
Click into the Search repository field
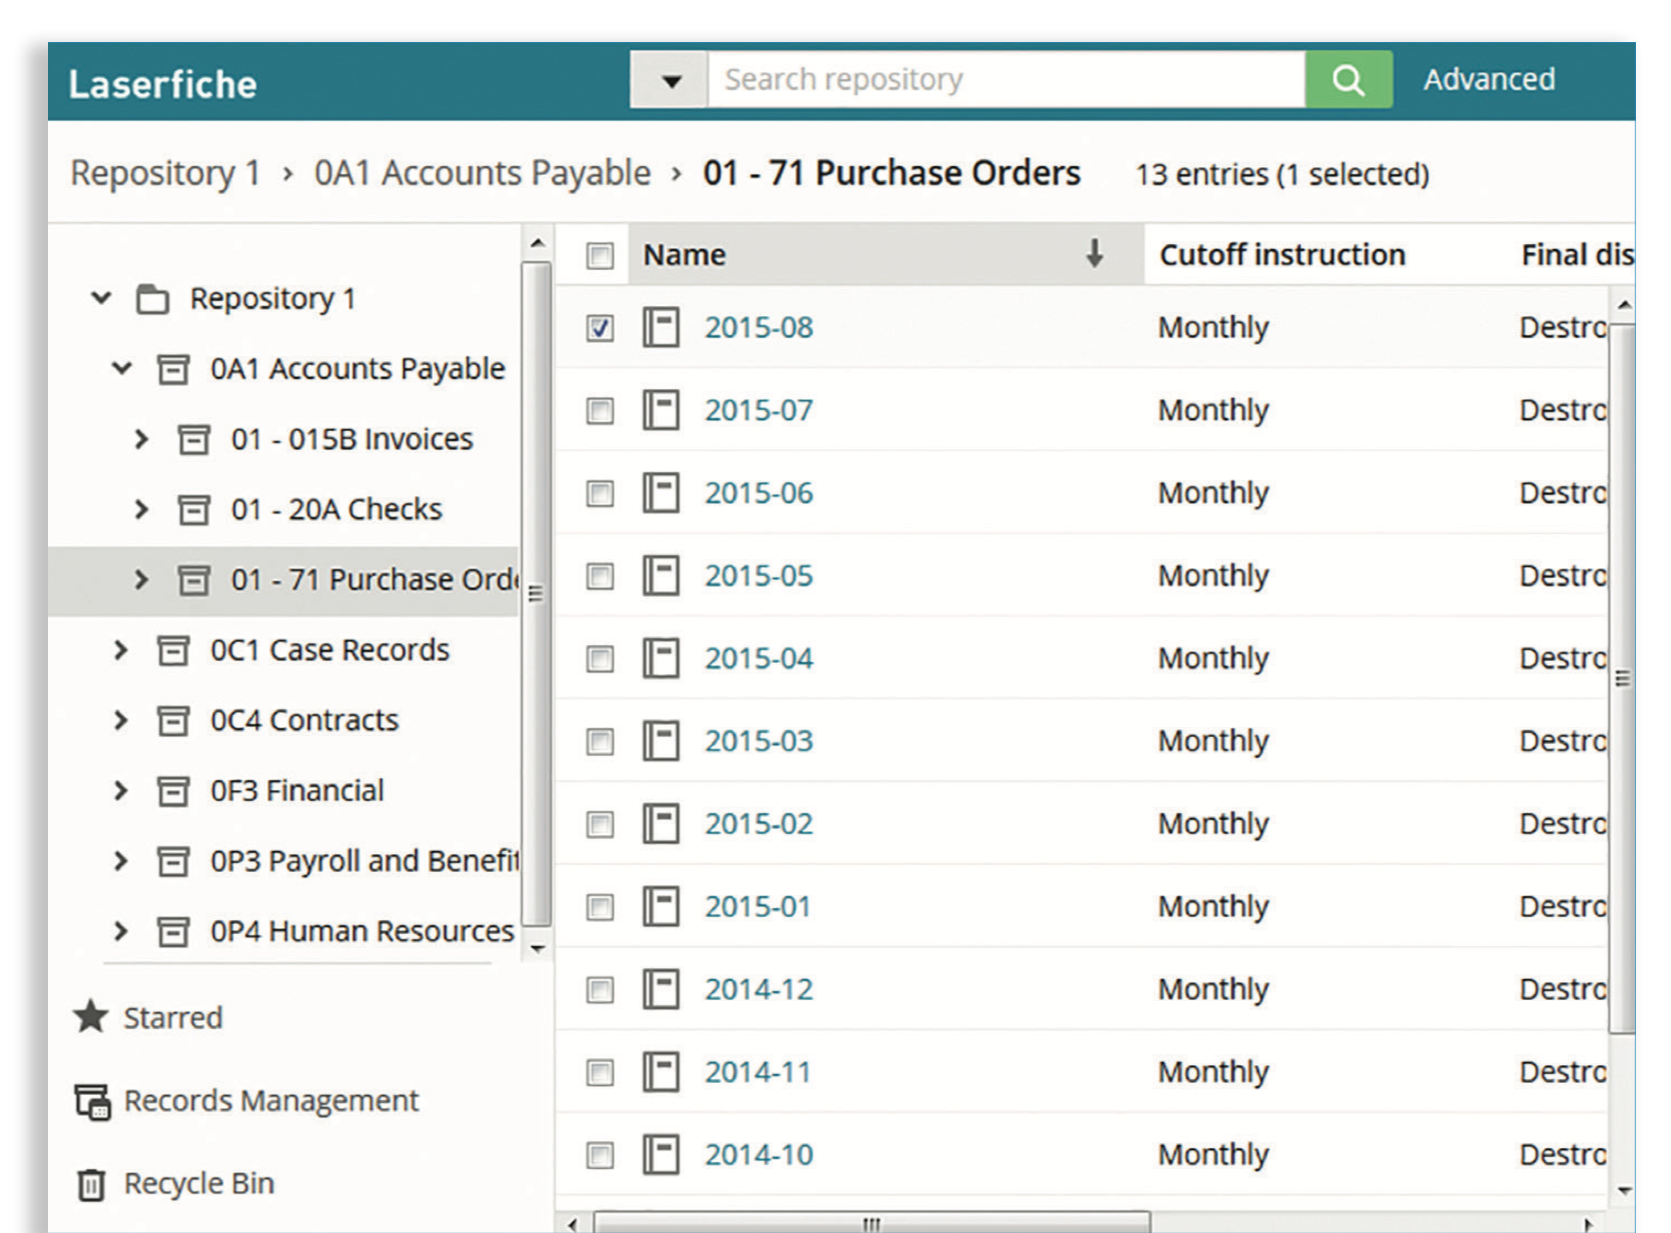pyautogui.click(x=1006, y=79)
